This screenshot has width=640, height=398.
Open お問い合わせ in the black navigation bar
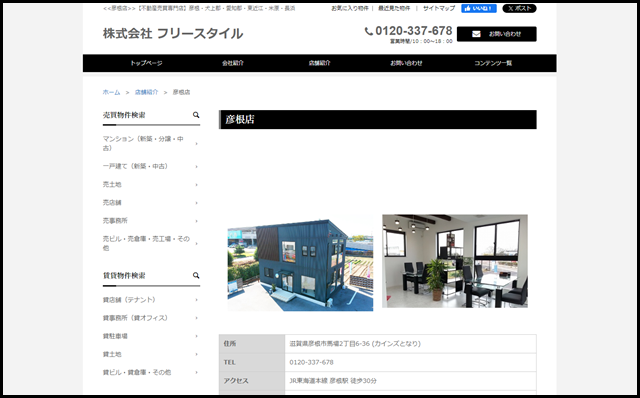point(406,63)
